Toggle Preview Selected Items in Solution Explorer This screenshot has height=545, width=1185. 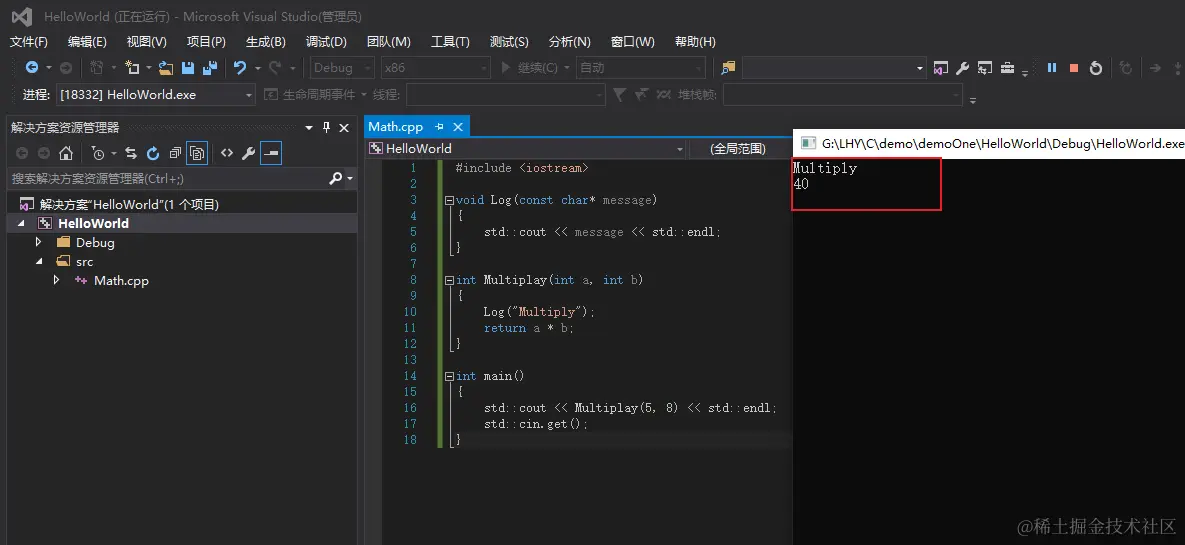click(x=271, y=153)
